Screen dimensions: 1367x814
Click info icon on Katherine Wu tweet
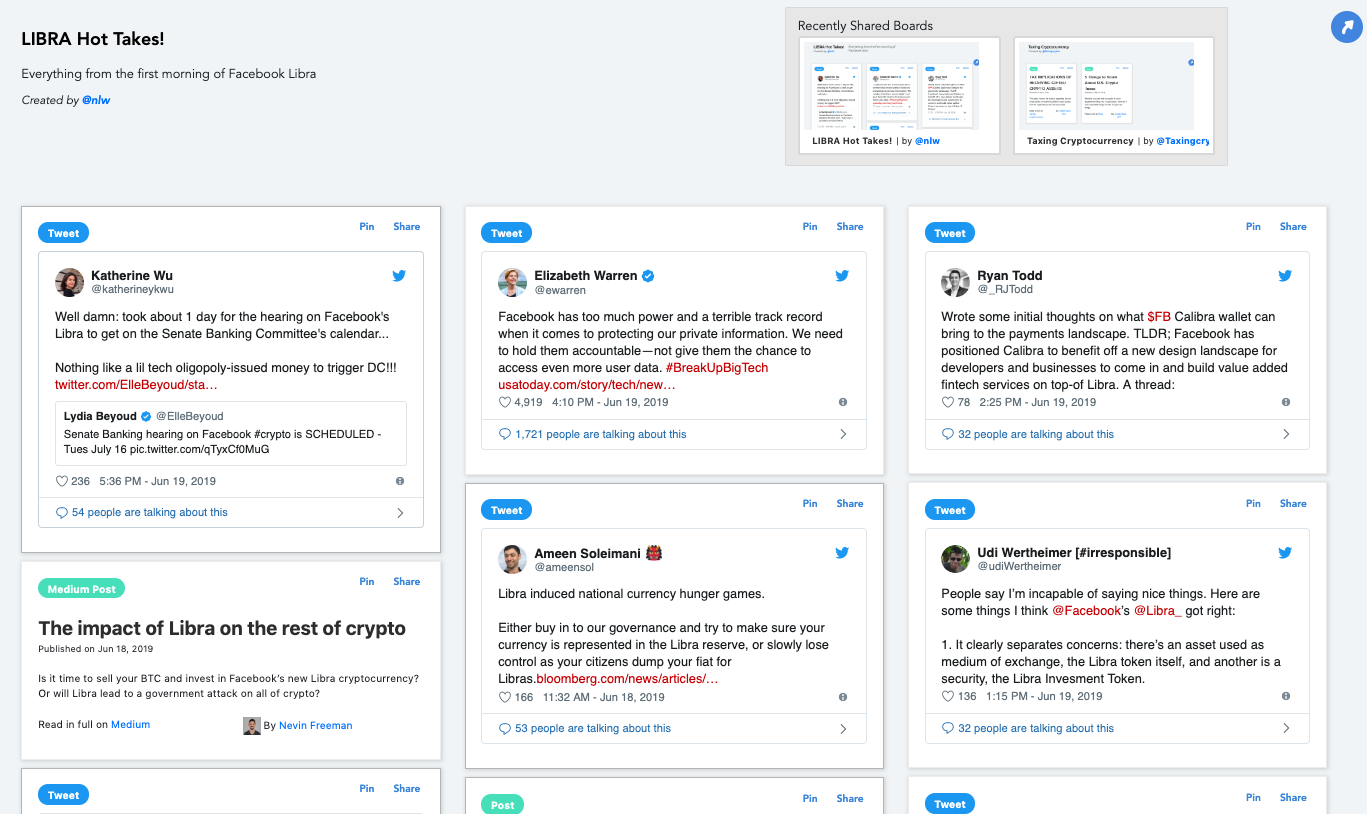400,481
